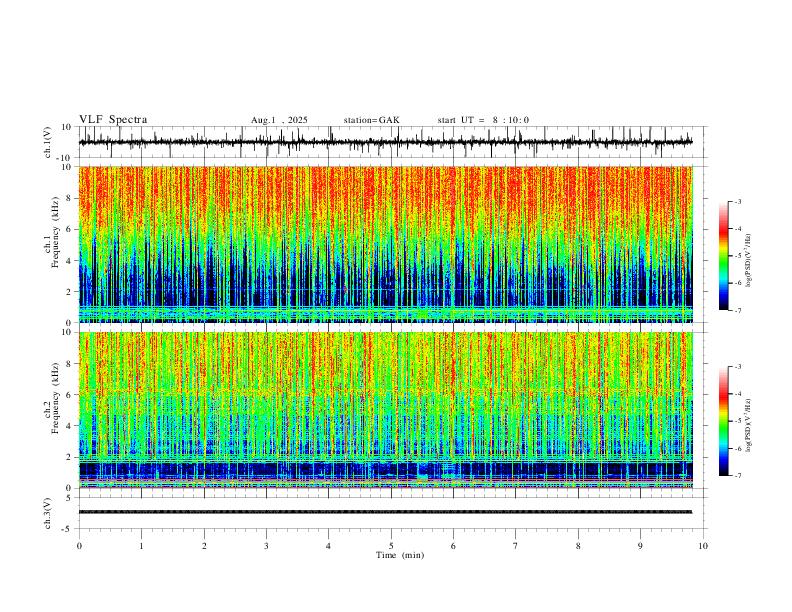792x612 pixels.
Task: Click inside the ch.2 spectrogram panel
Action: [386, 410]
